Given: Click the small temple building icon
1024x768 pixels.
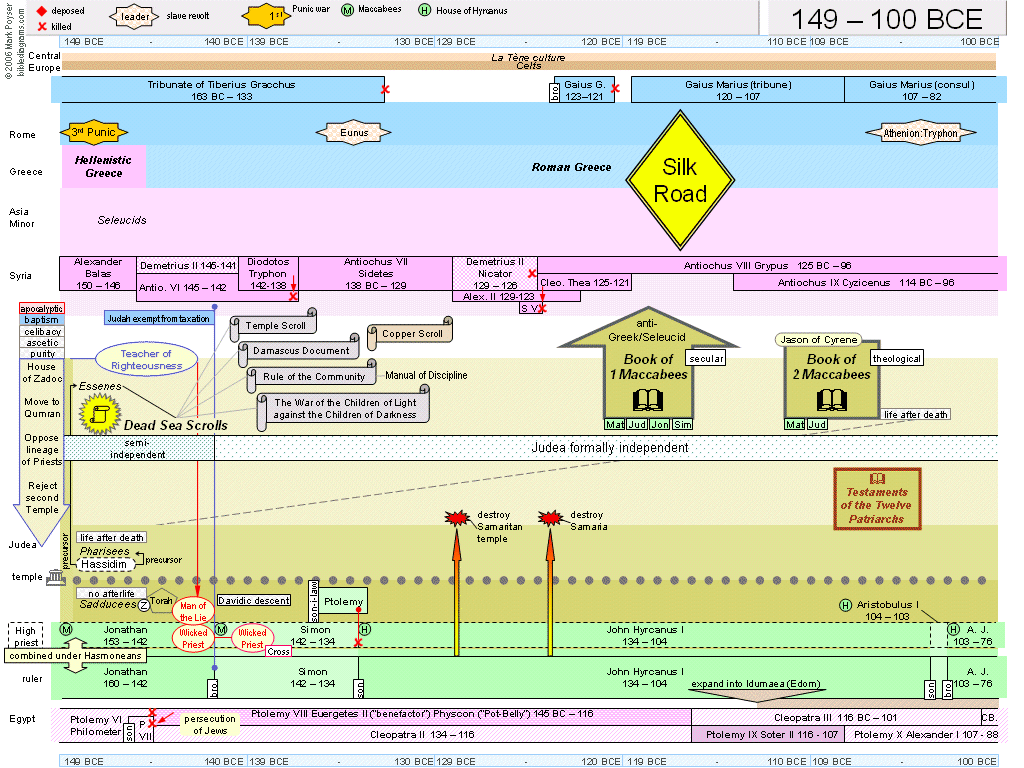Looking at the screenshot, I should pos(56,577).
